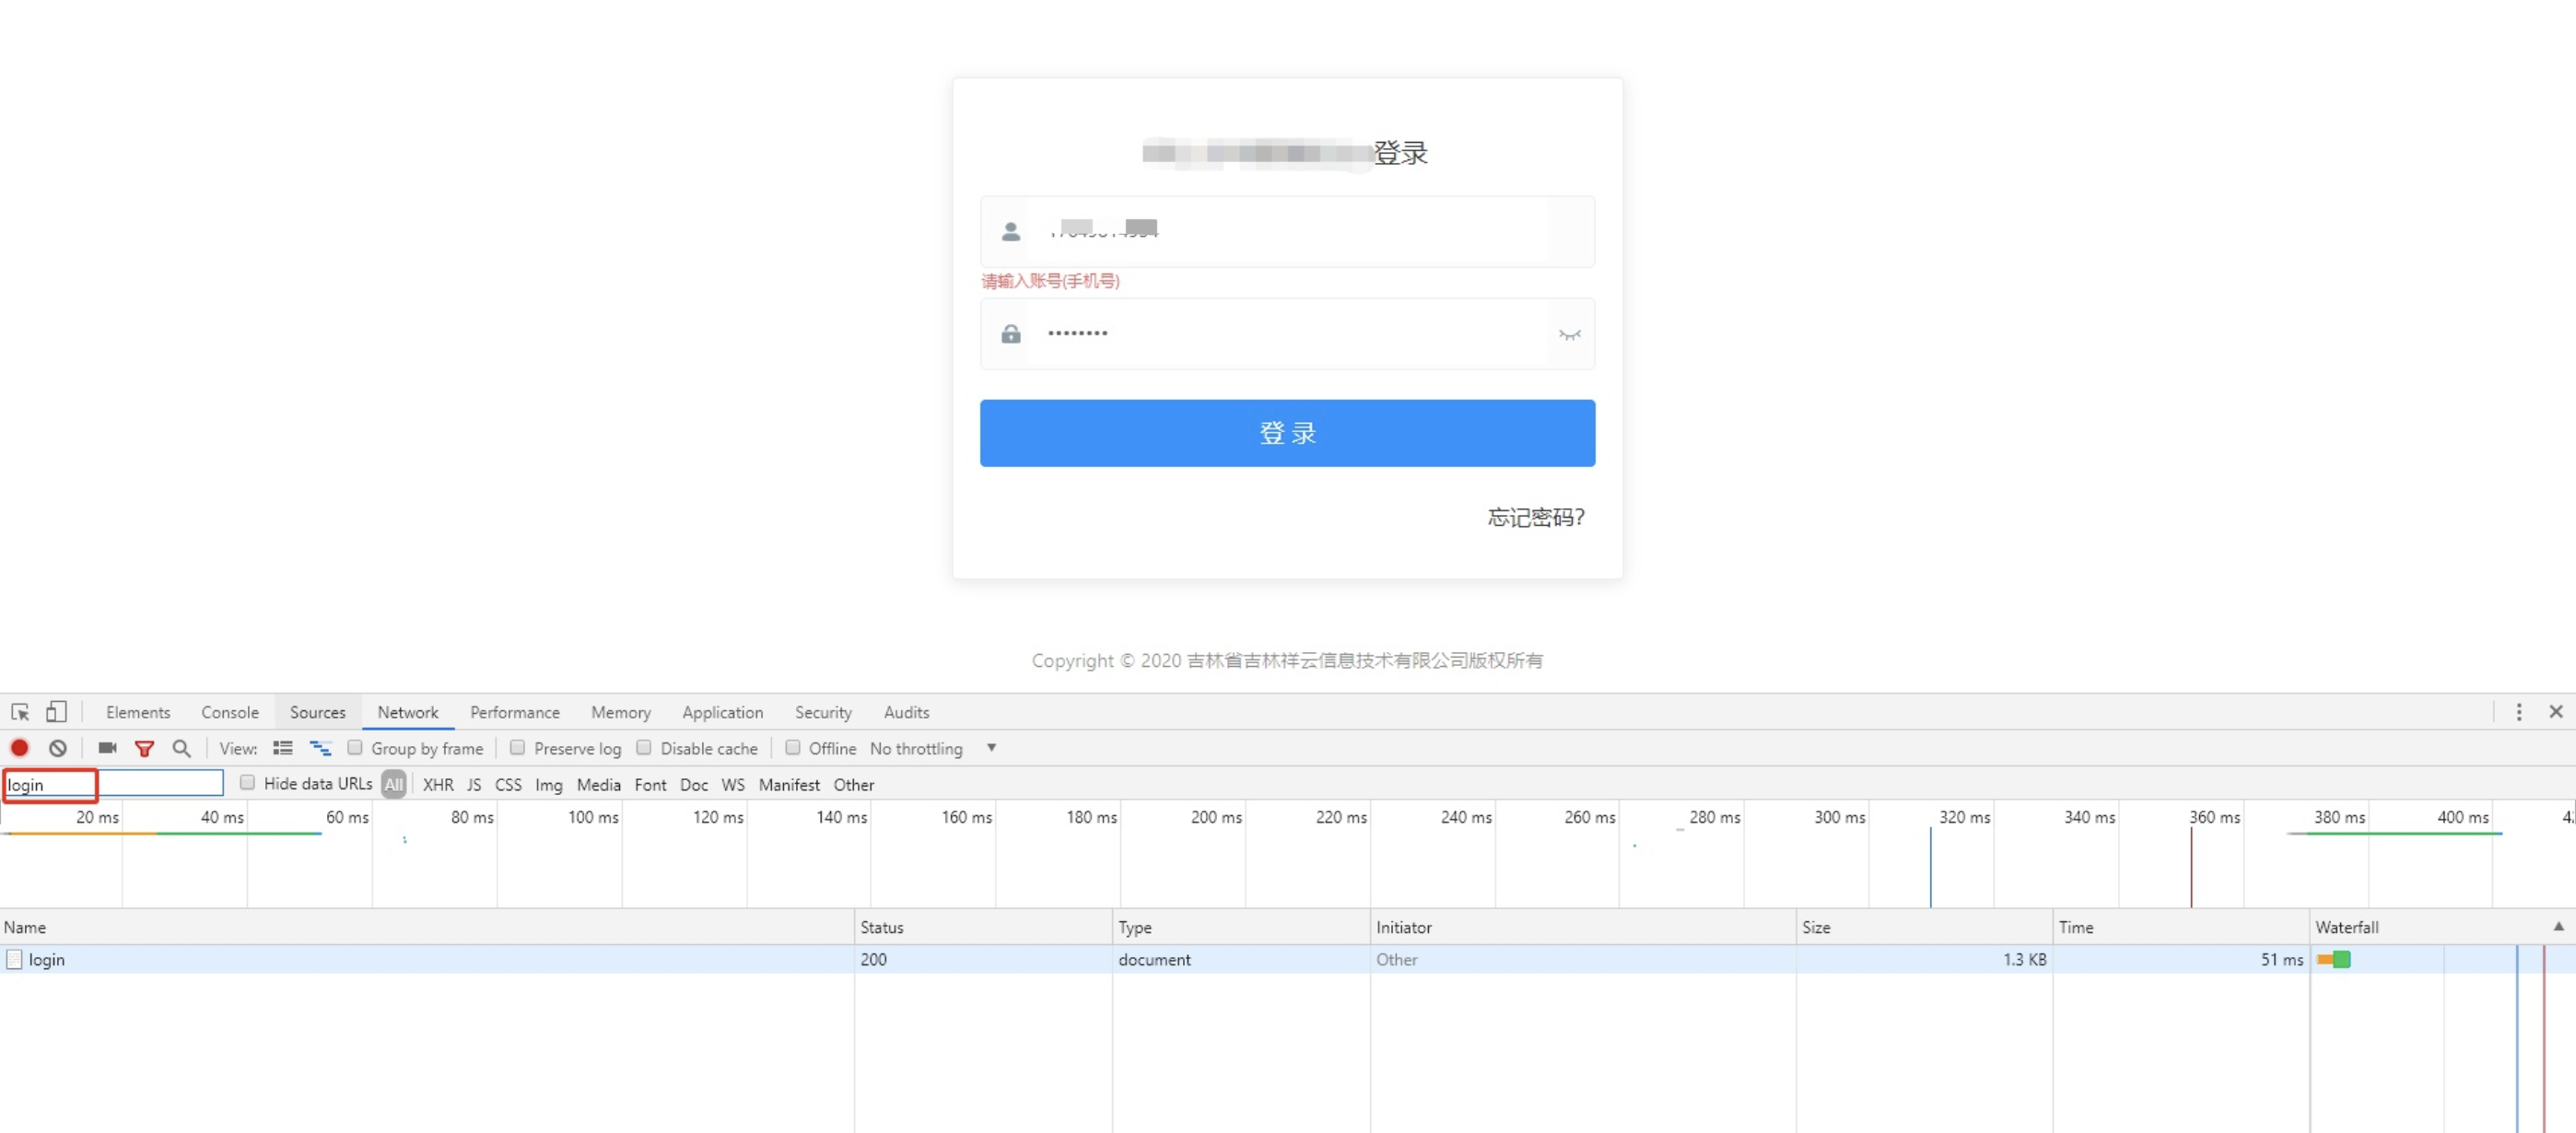The image size is (2576, 1133).
Task: Toggle the red filter funnel icon
Action: click(144, 748)
